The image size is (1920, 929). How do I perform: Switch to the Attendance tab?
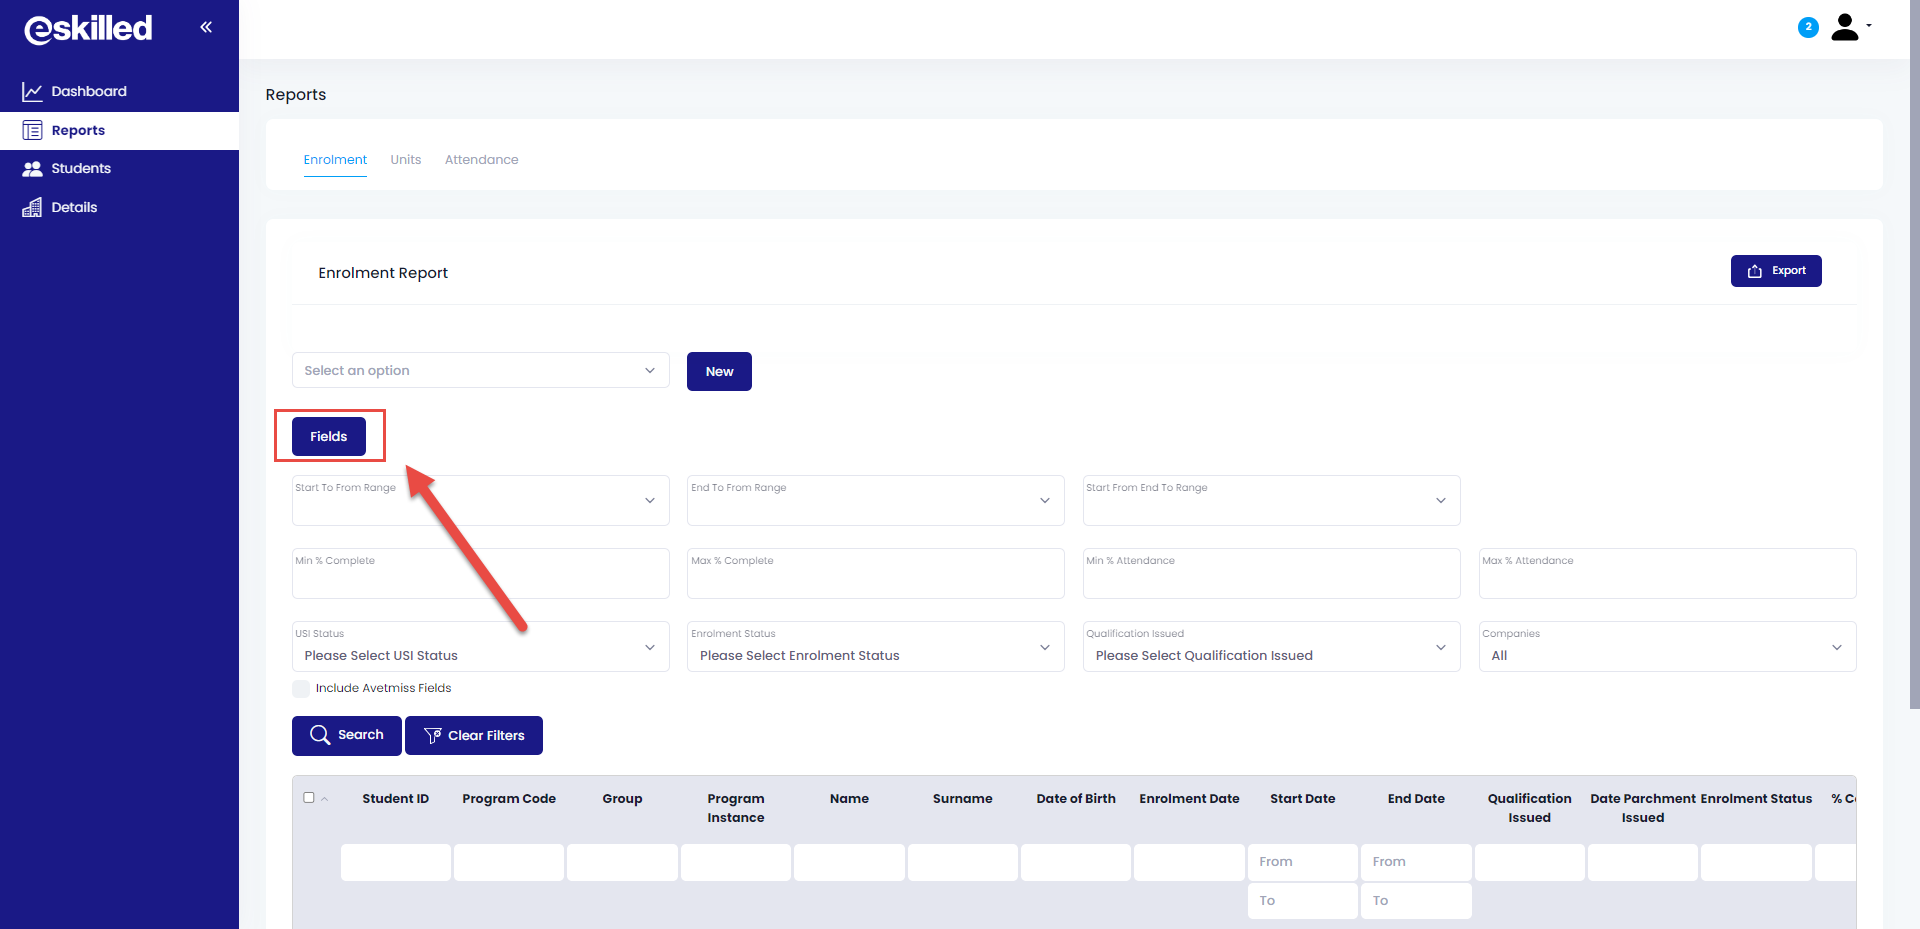point(481,160)
